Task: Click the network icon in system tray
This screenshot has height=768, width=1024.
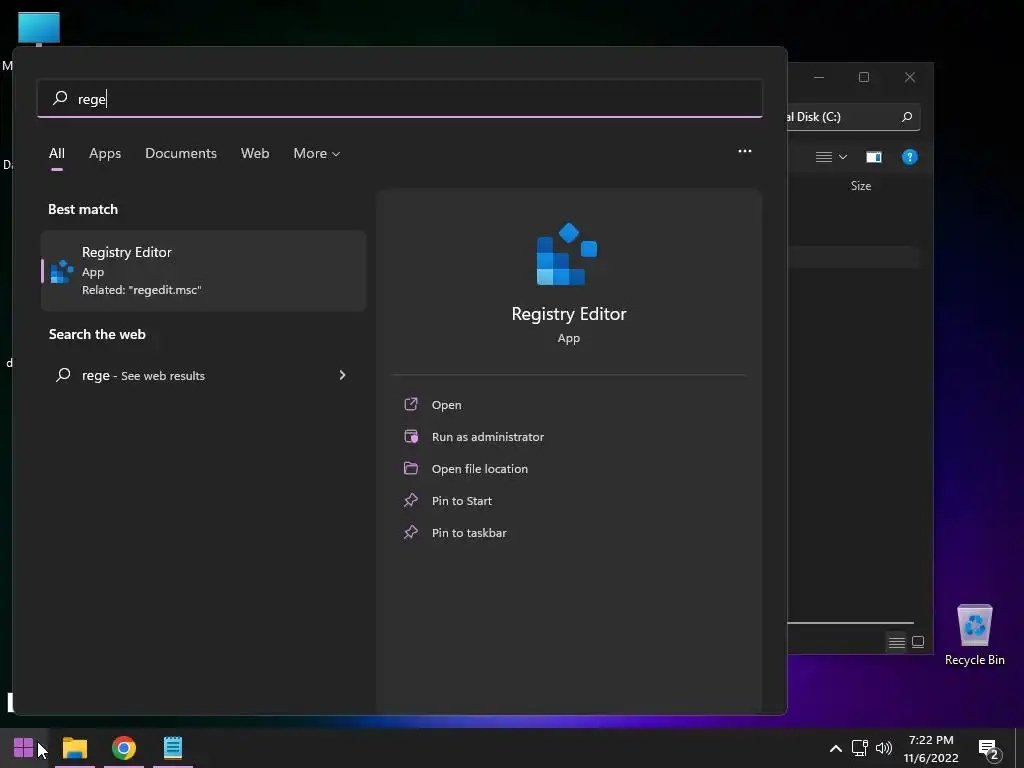Action: [x=859, y=748]
